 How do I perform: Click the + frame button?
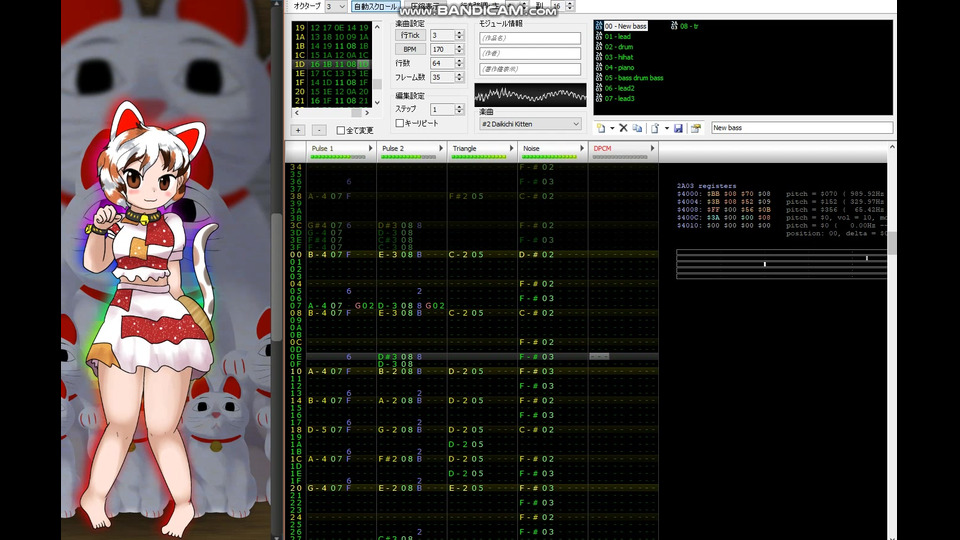[298, 130]
